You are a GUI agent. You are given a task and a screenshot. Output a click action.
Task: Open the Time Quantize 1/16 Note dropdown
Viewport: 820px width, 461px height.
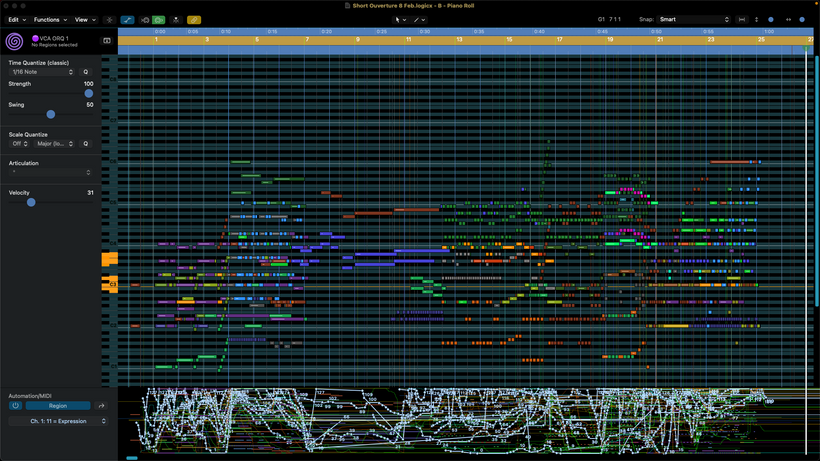[42, 72]
